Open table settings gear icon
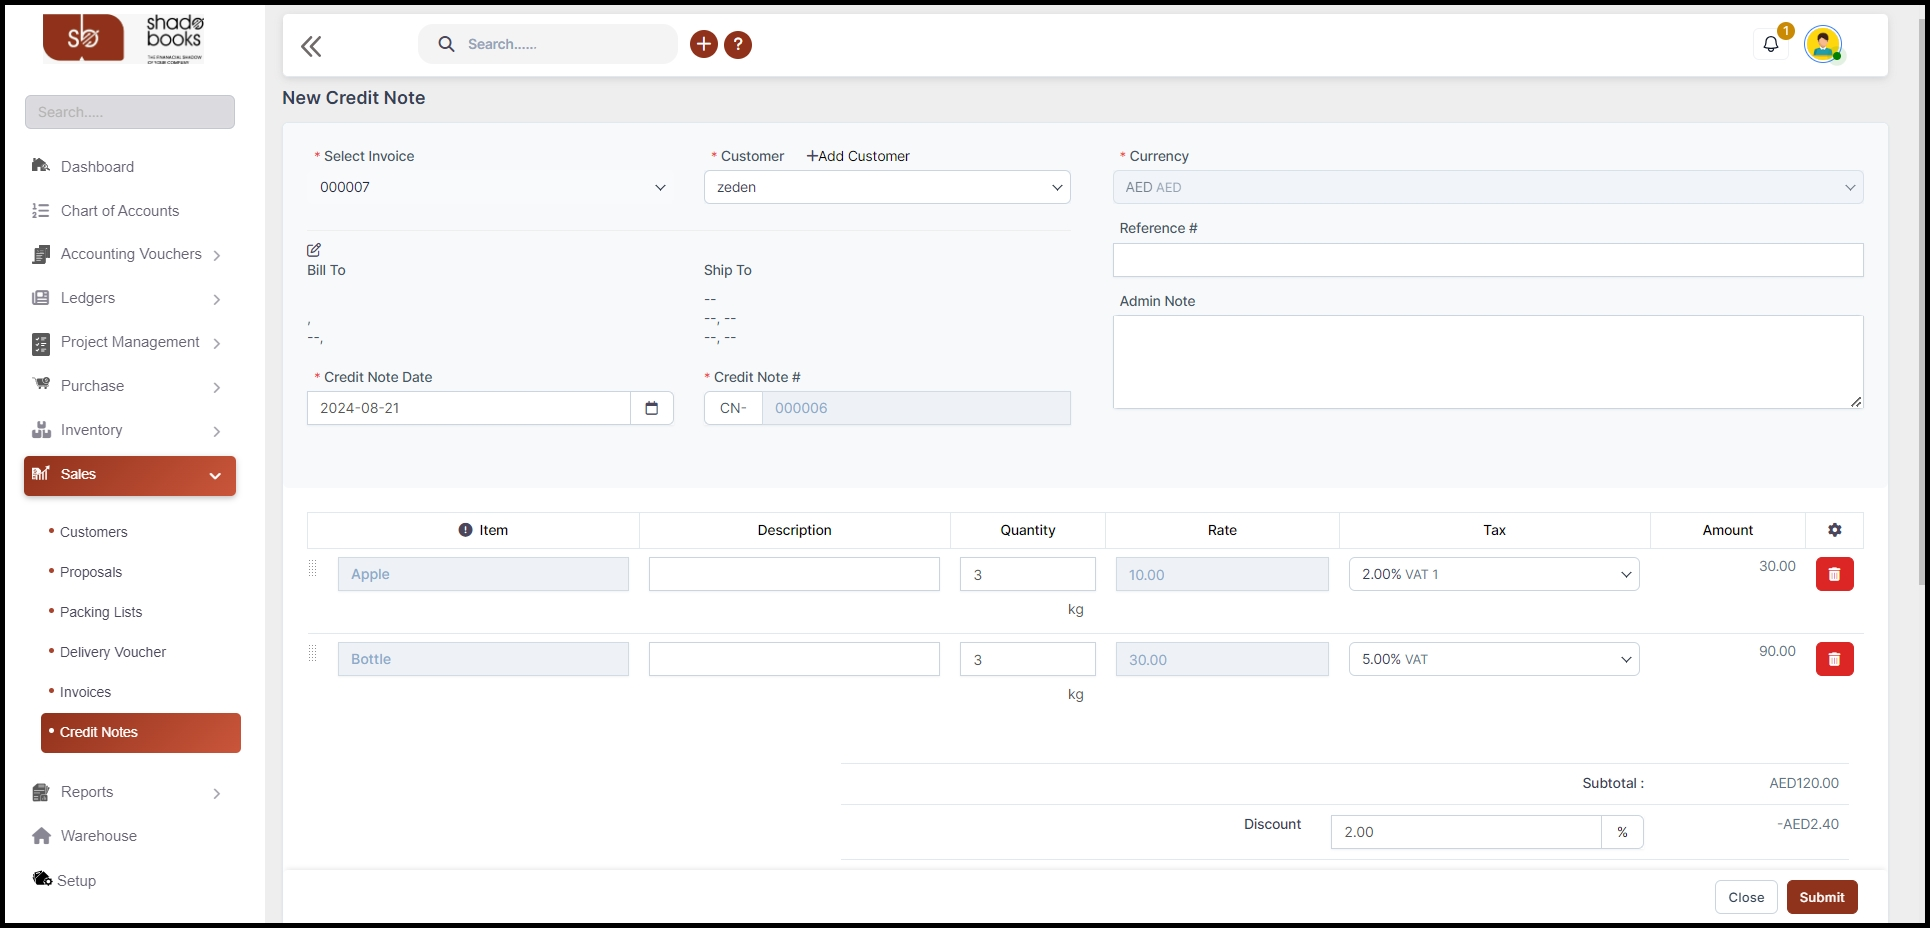Image resolution: width=1930 pixels, height=928 pixels. (x=1835, y=530)
